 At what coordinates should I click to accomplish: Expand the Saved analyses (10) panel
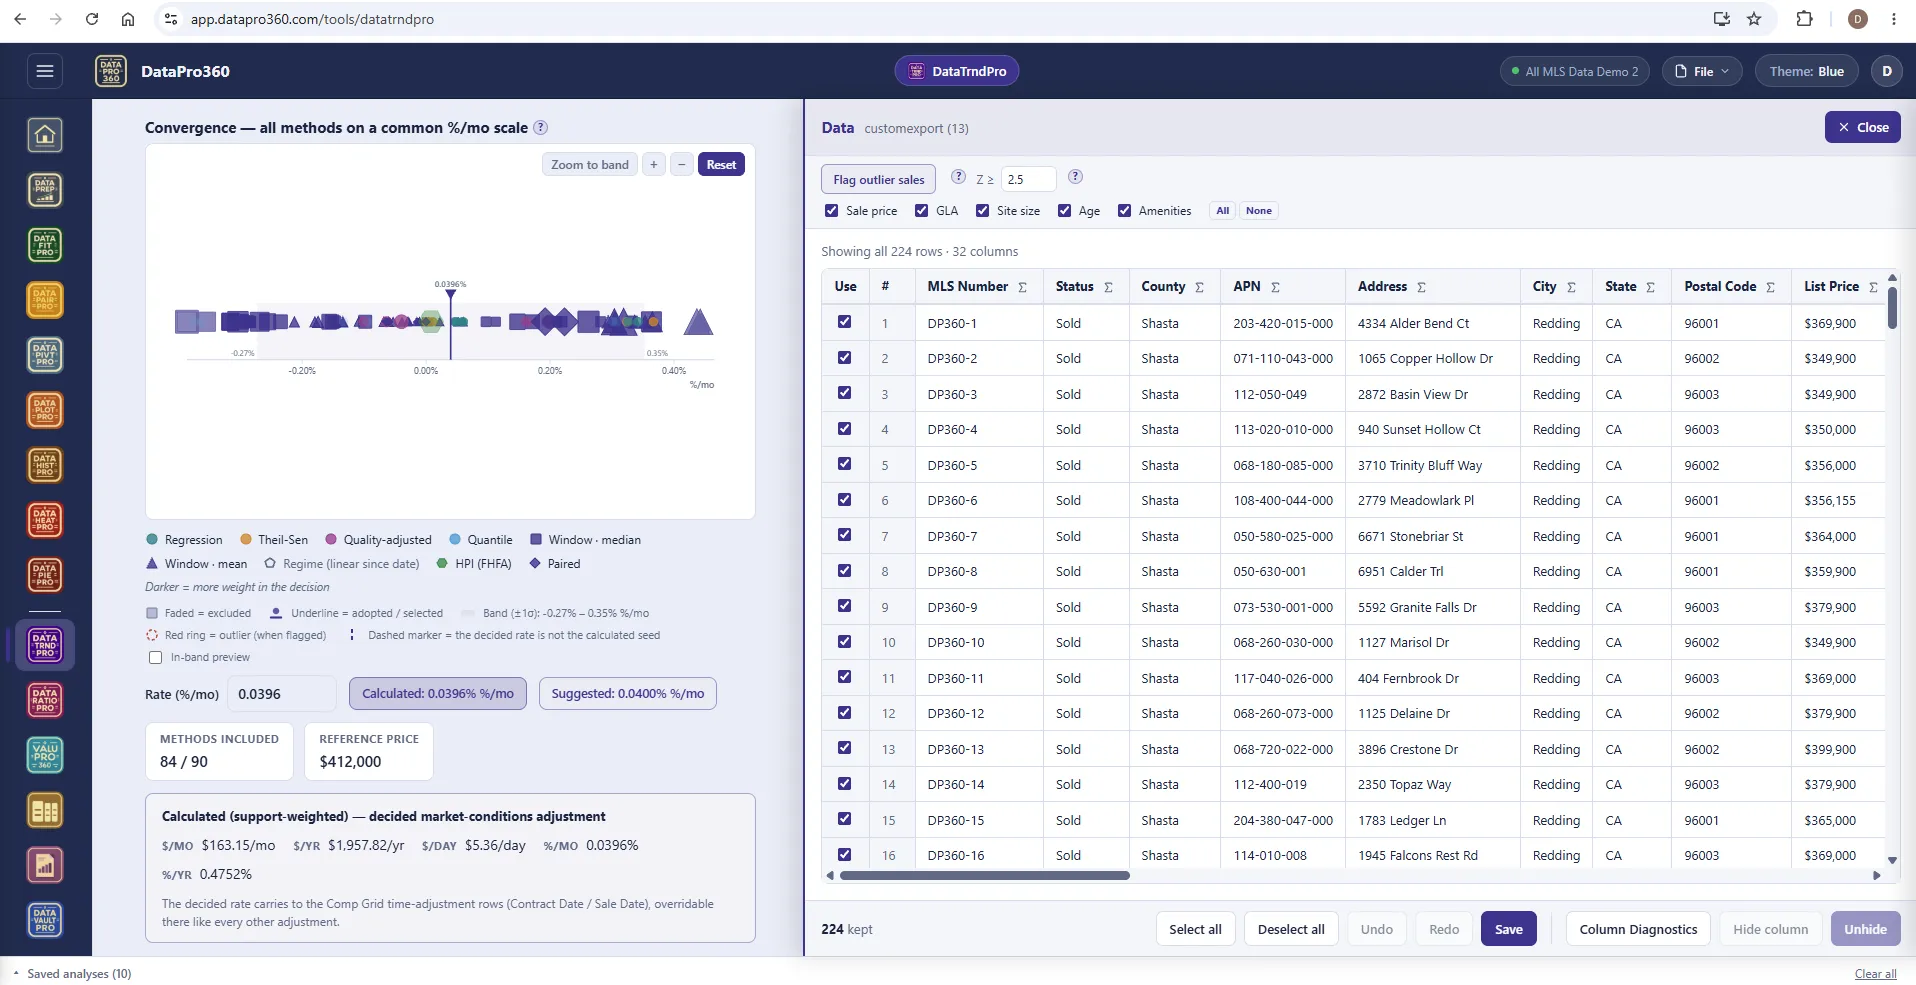pyautogui.click(x=72, y=973)
